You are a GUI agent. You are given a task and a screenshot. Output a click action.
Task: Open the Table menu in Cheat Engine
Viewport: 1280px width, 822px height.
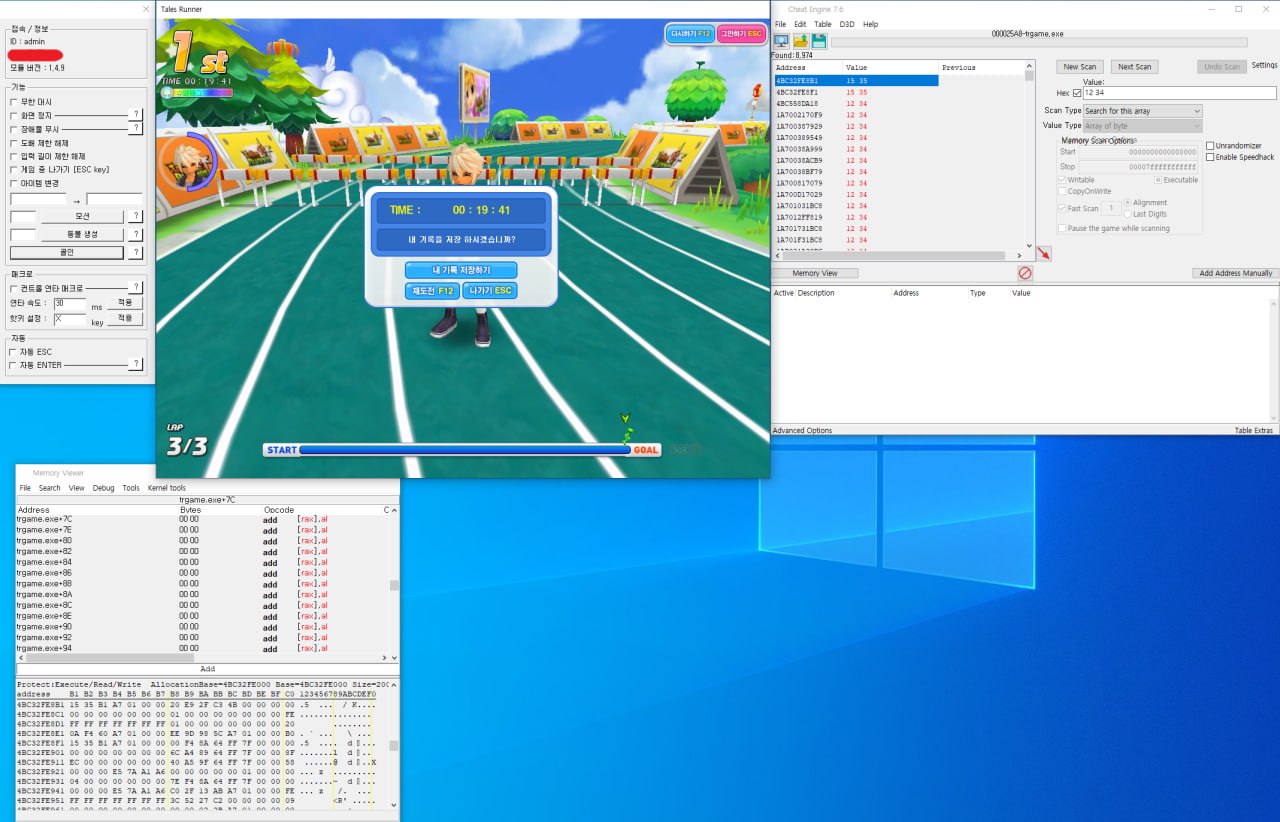point(822,24)
